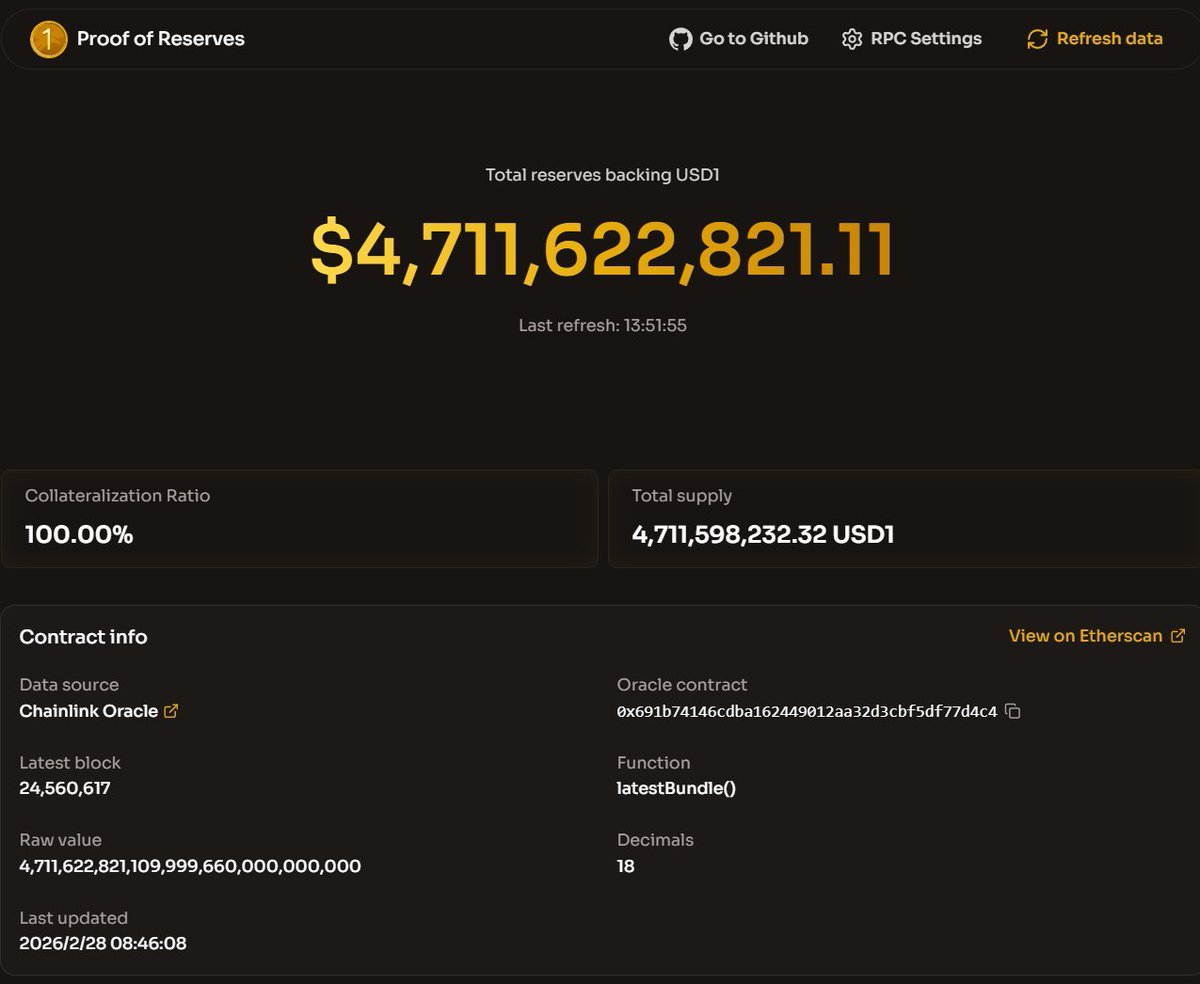
Task: Follow the "Chainlink Oracle" data source link
Action: 88,711
